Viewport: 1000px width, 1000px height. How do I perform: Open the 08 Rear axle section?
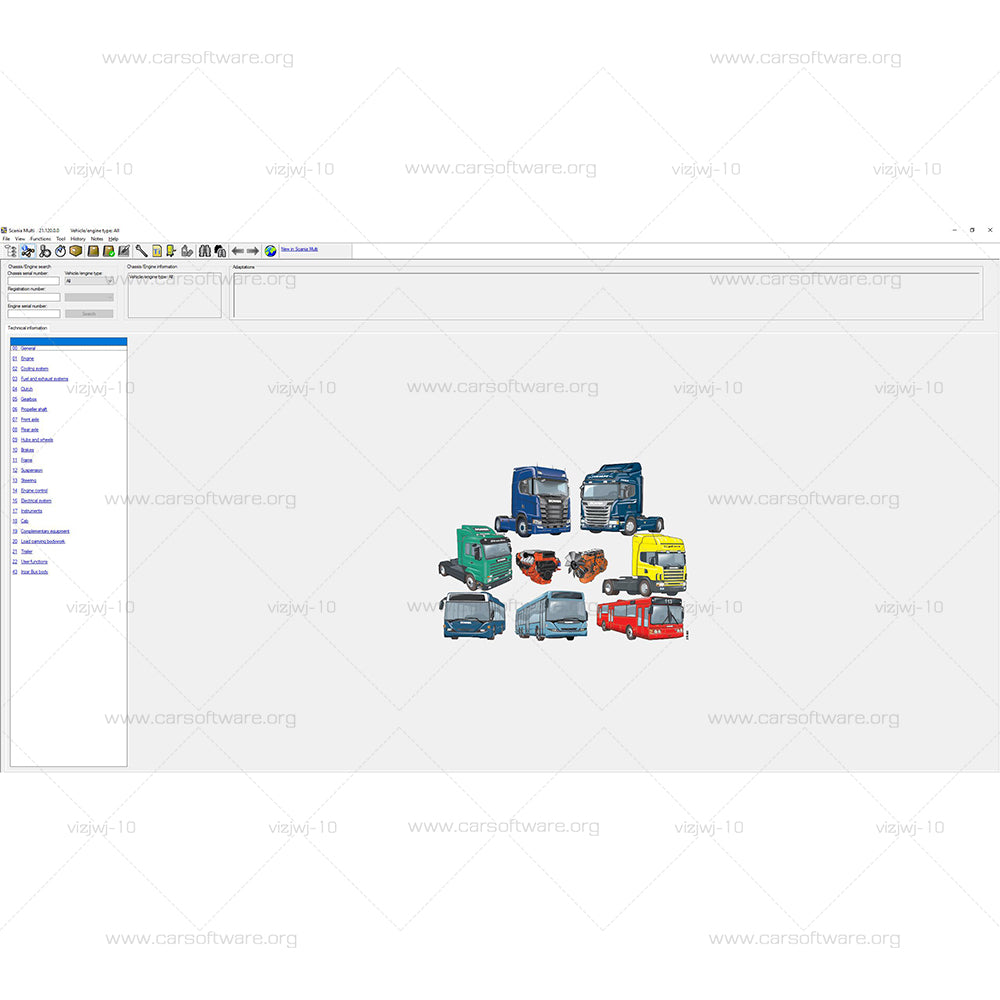(x=26, y=430)
